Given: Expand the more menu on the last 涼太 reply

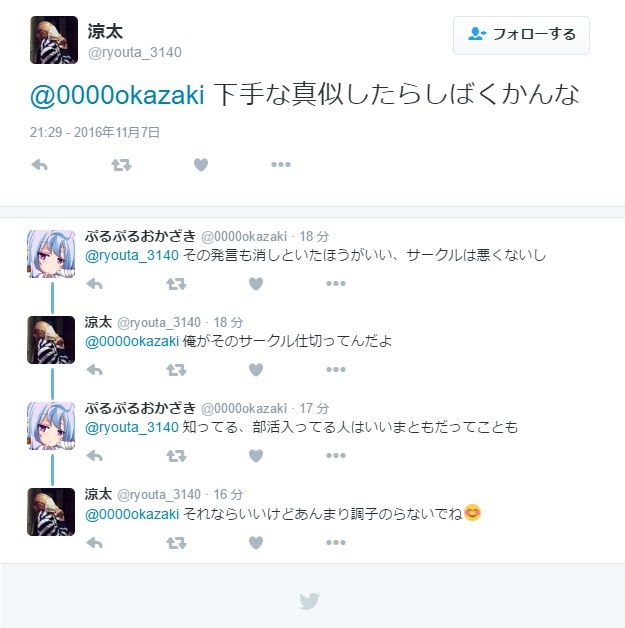Looking at the screenshot, I should pos(336,543).
